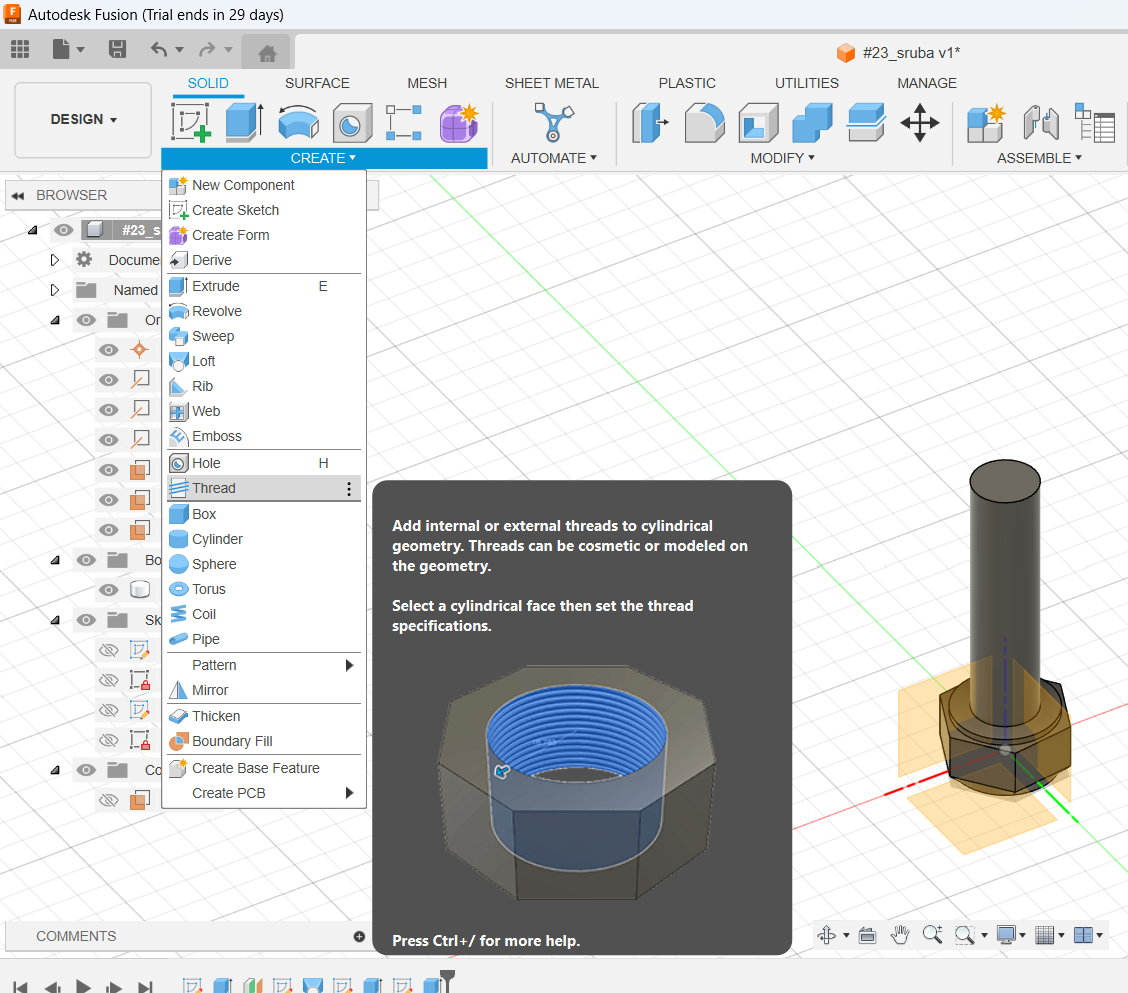Click the Create Sketch toolbar icon
Screen dimensions: 1128x993
(191, 122)
